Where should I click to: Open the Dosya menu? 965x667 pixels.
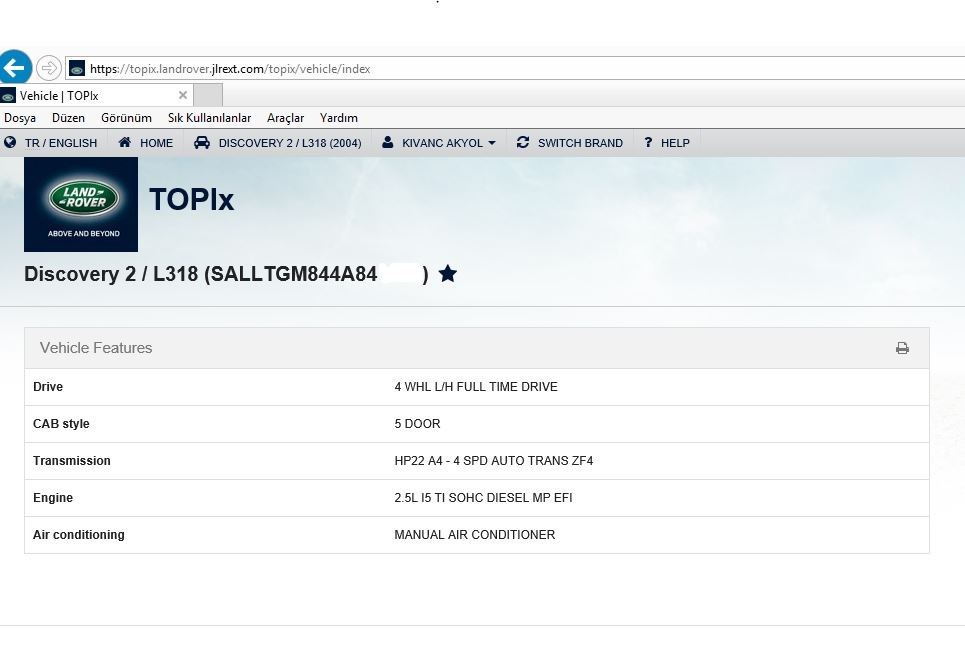pyautogui.click(x=20, y=118)
